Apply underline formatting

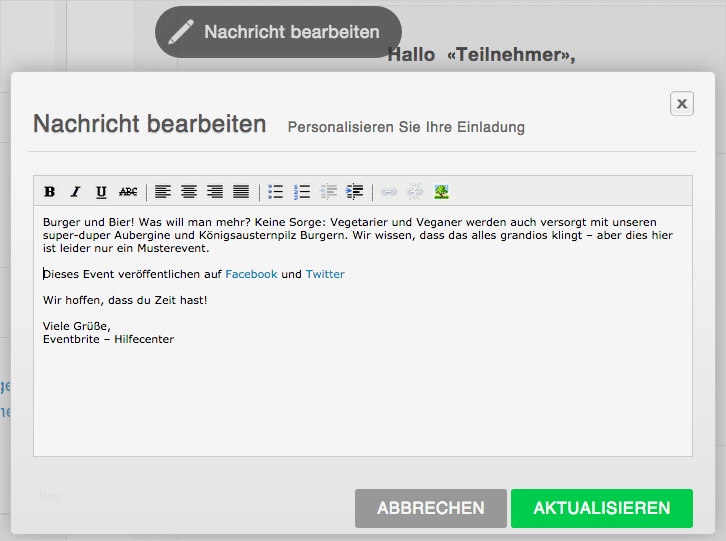point(101,191)
